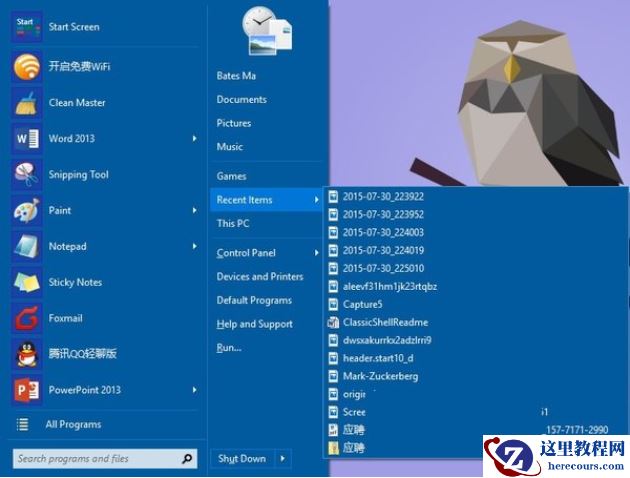Open Default Programs
This screenshot has width=630, height=478.
(x=254, y=300)
